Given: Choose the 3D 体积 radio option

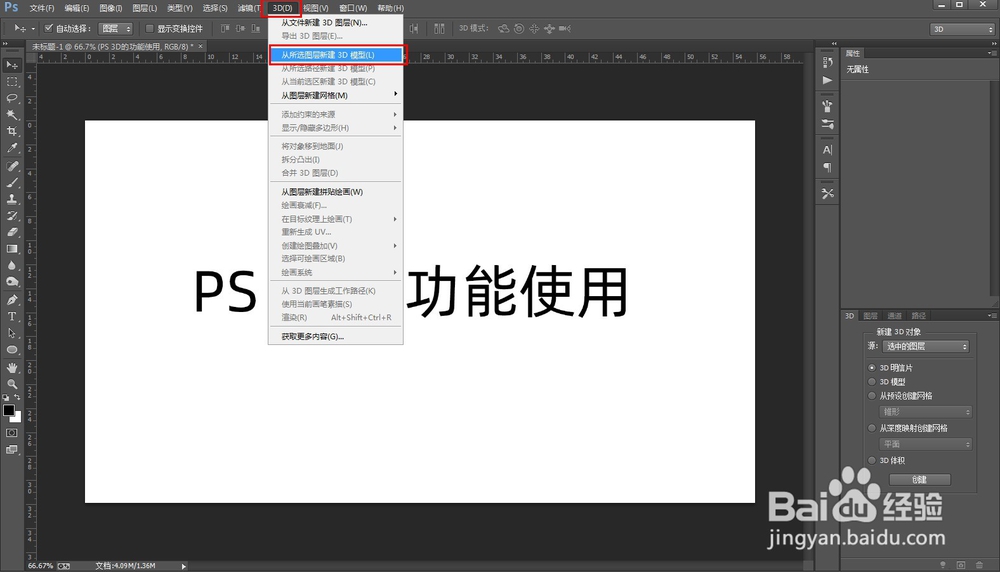Looking at the screenshot, I should point(872,460).
